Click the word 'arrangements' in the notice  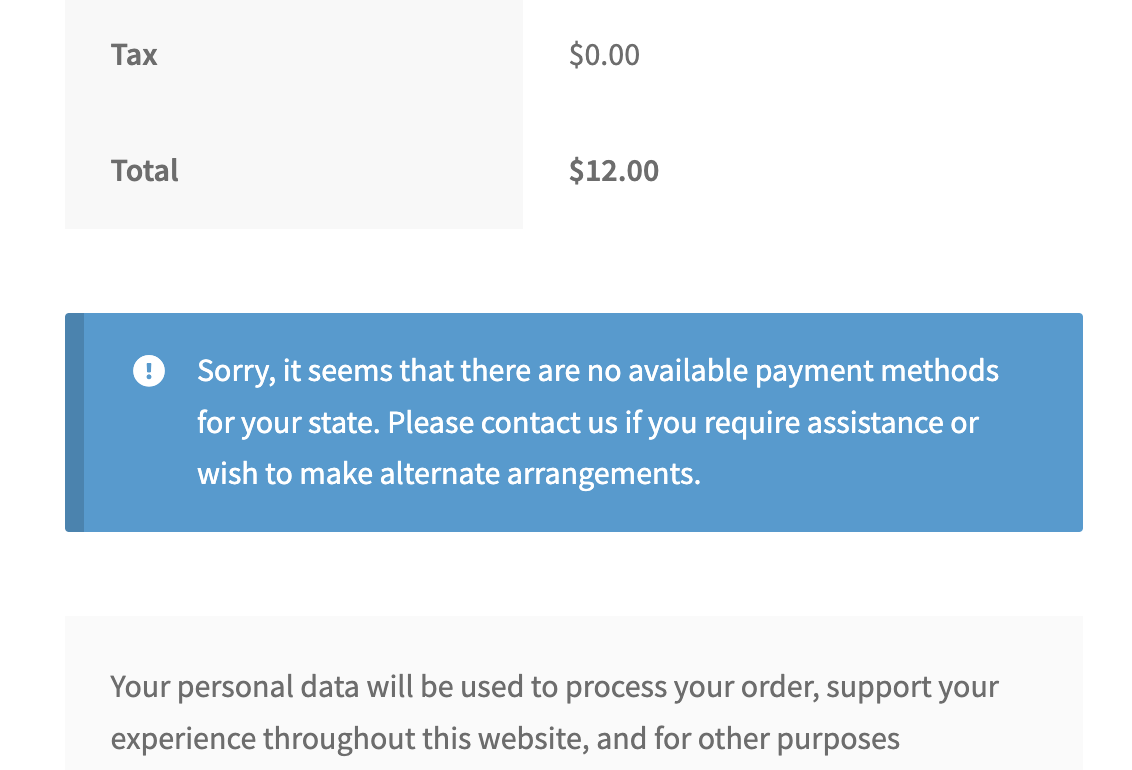pos(604,475)
